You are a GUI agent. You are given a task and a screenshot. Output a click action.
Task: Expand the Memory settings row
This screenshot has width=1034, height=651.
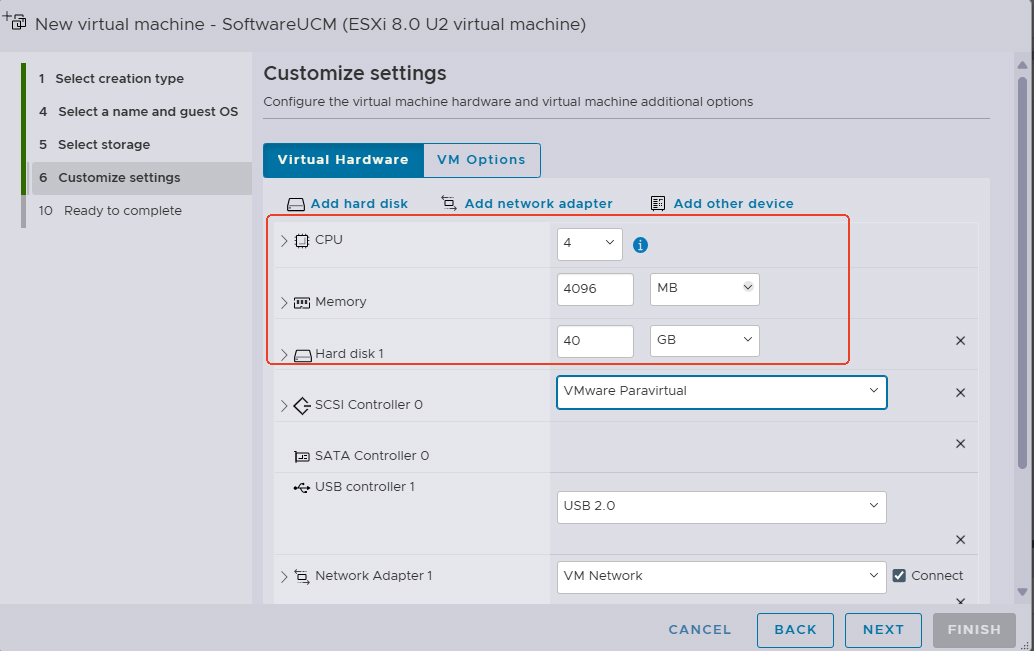(284, 303)
